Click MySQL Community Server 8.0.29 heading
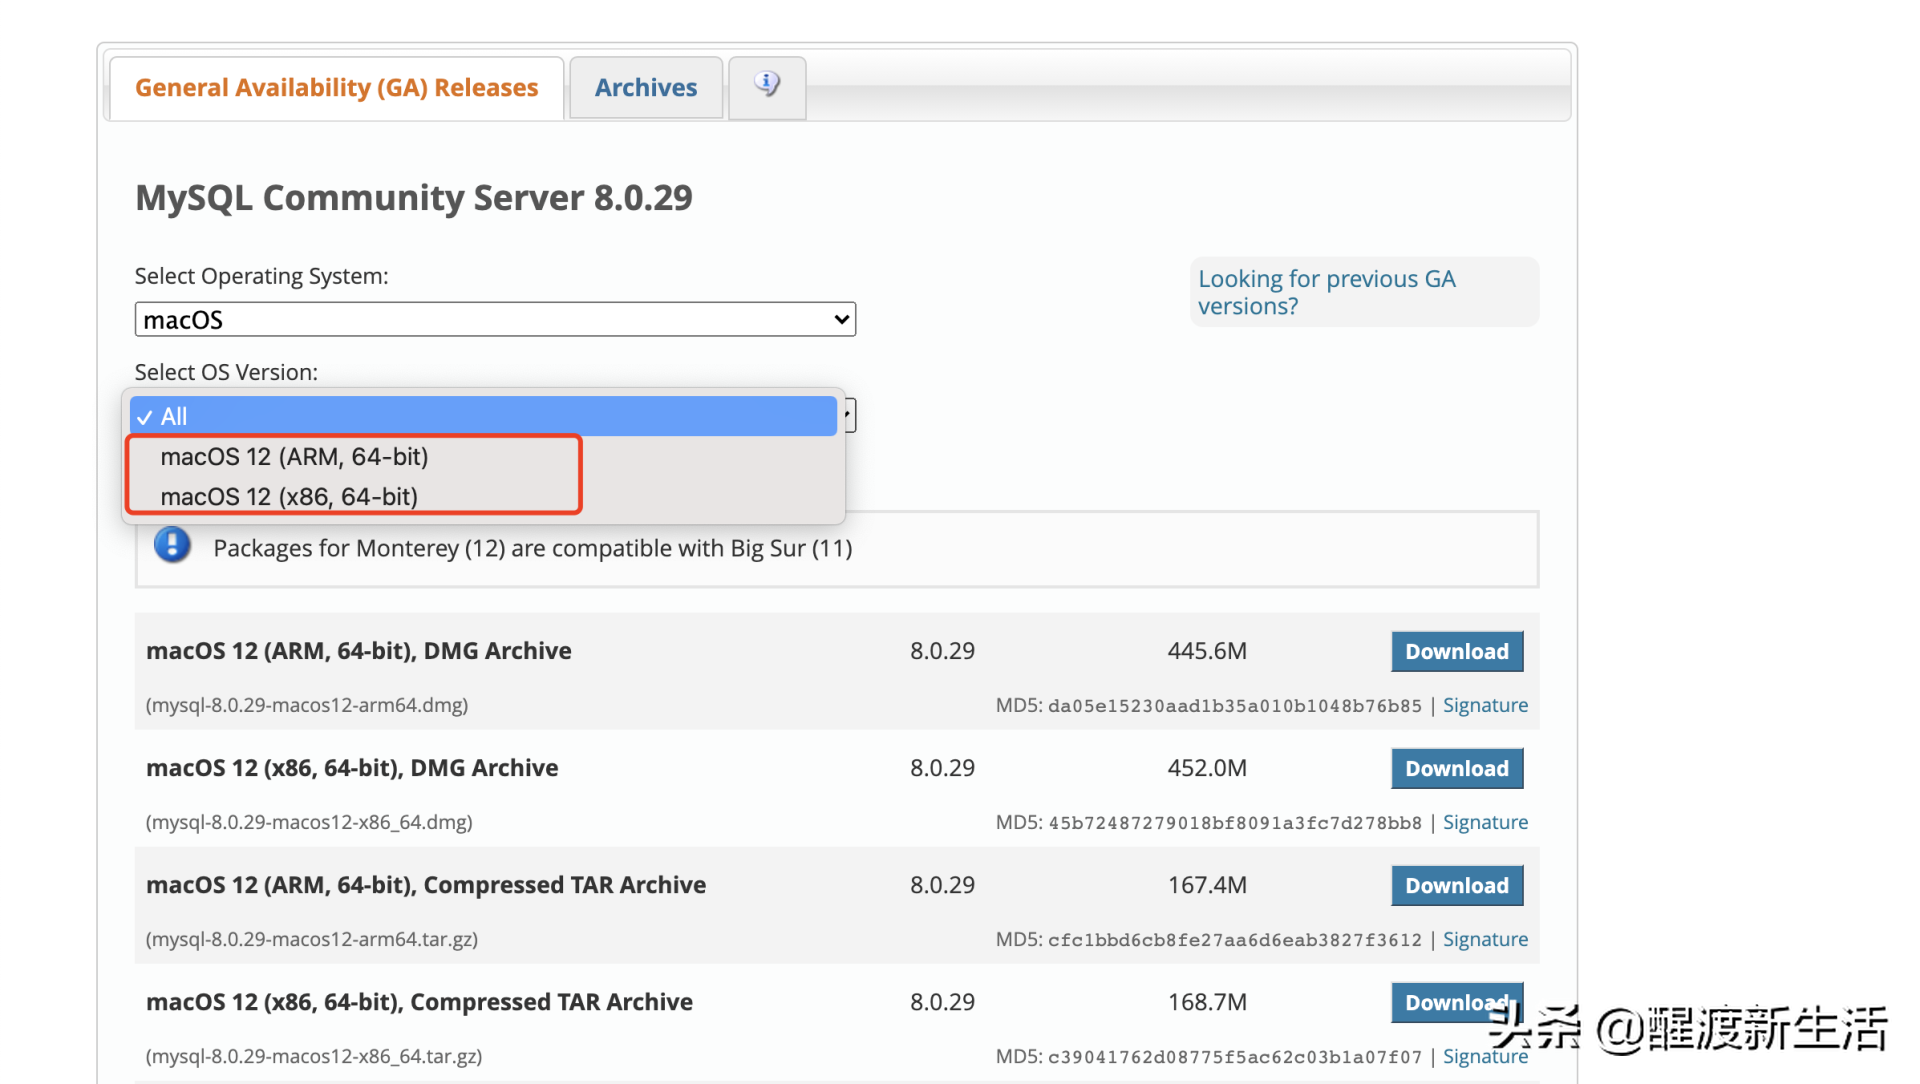Viewport: 1920px width, 1084px height. coord(413,198)
